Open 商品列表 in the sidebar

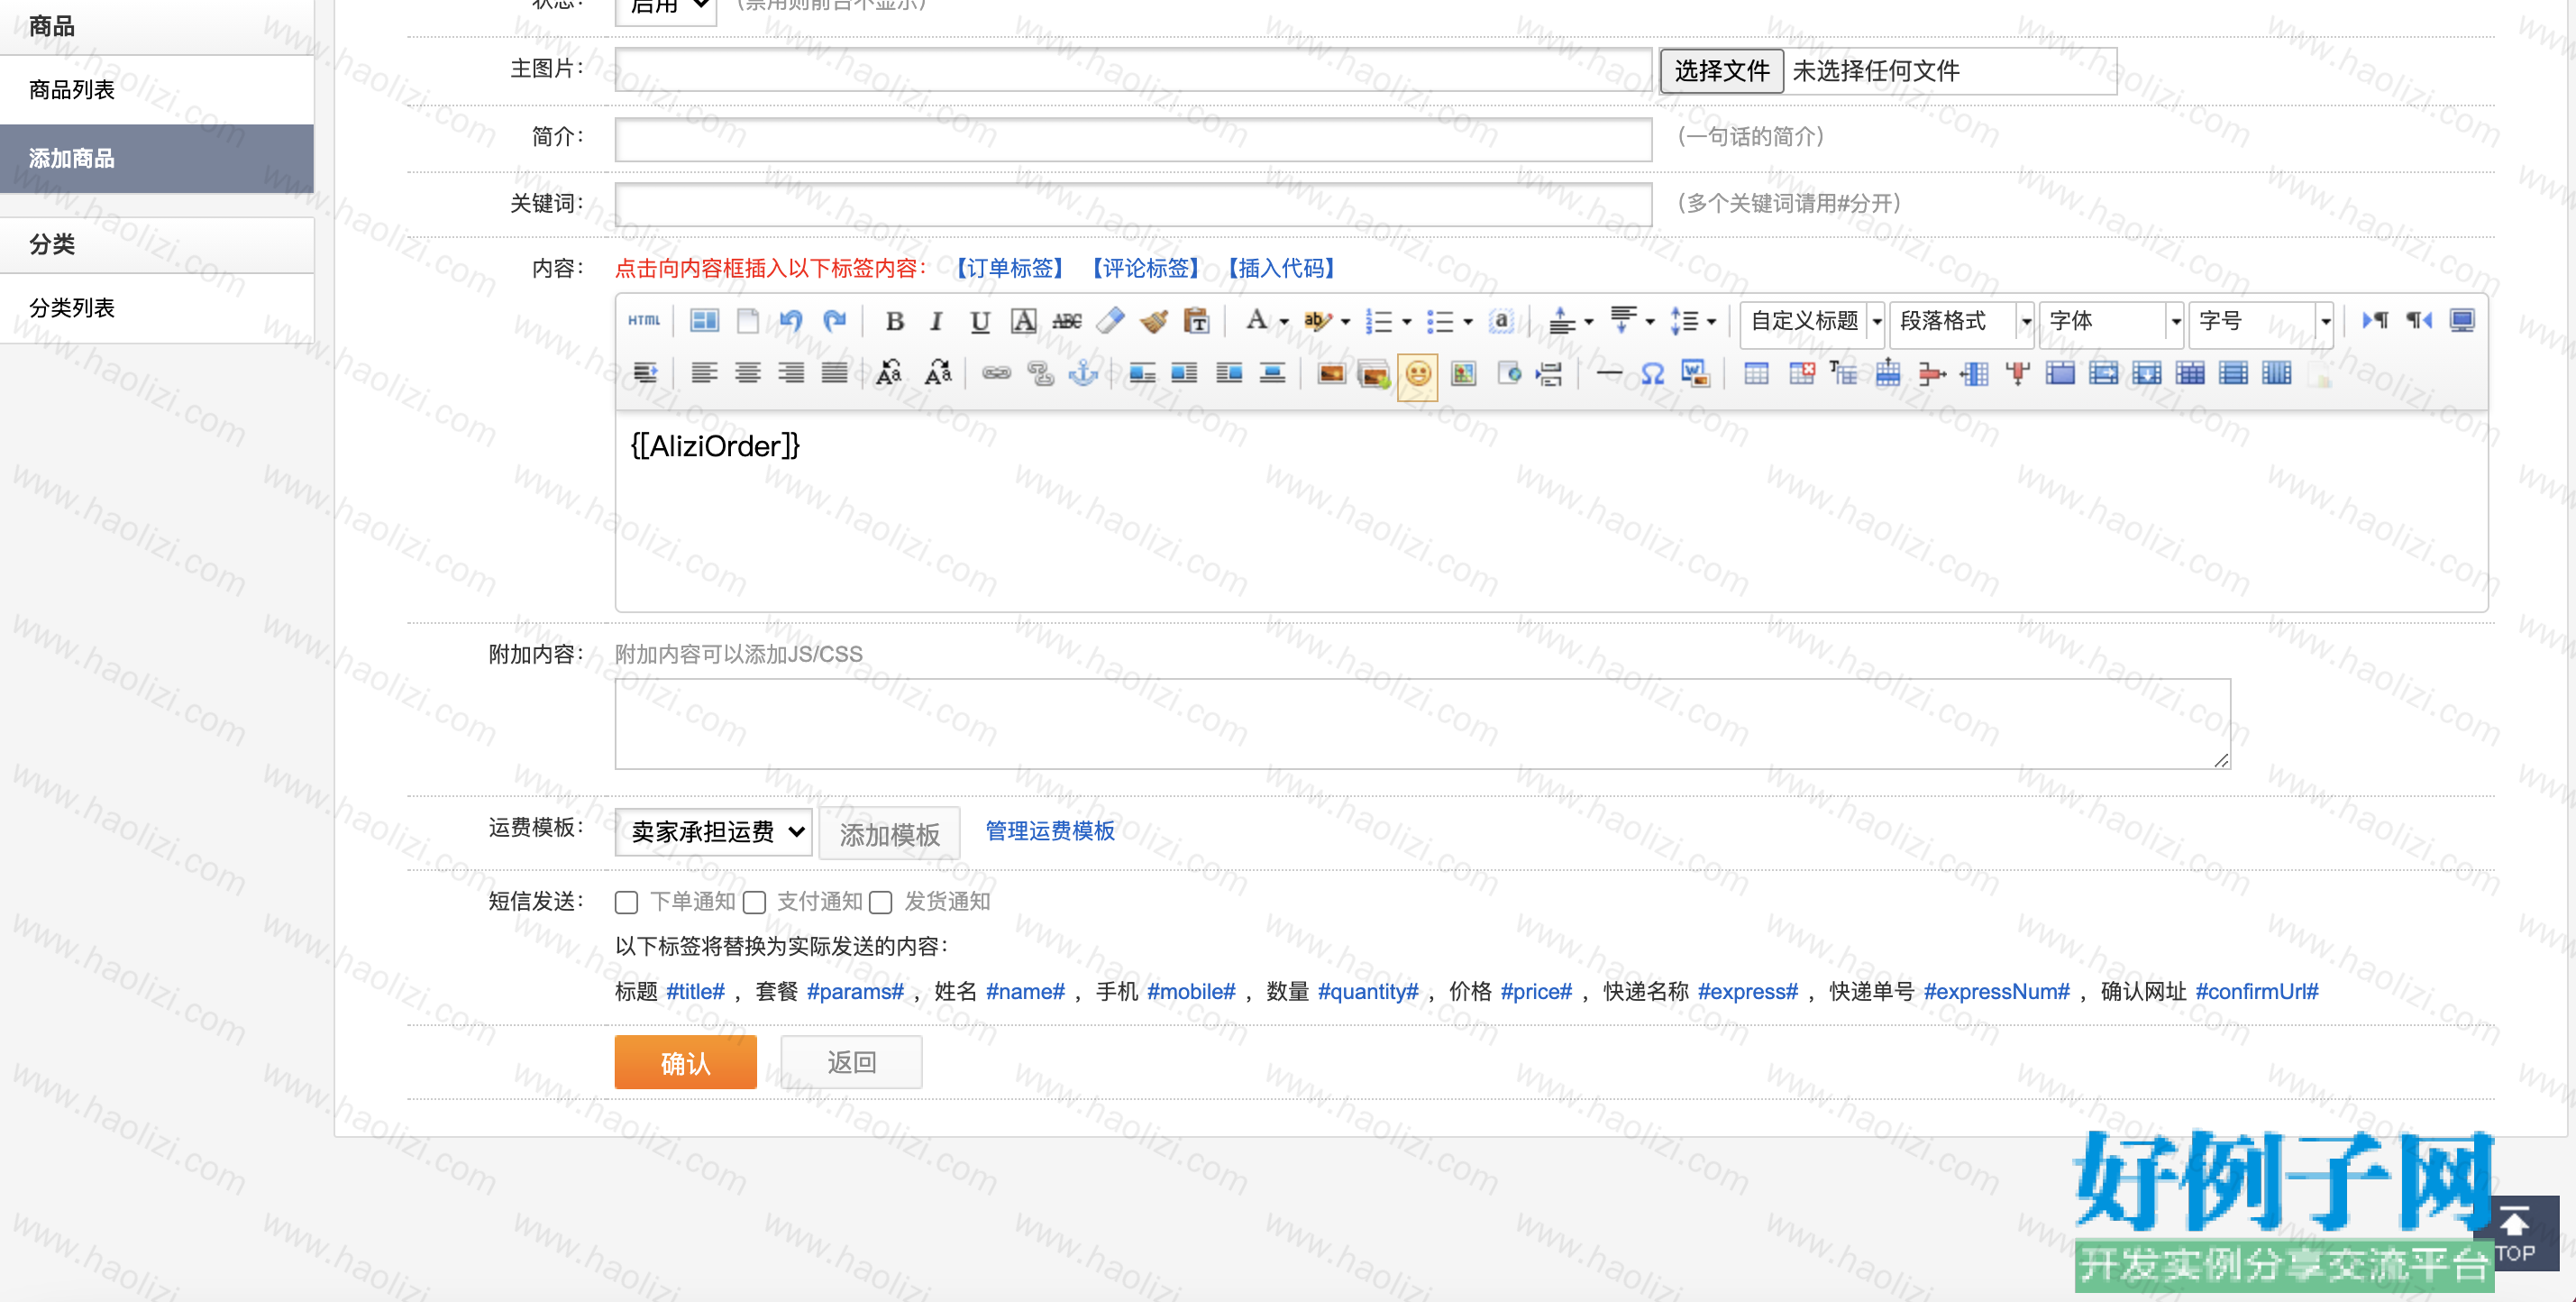click(x=157, y=90)
